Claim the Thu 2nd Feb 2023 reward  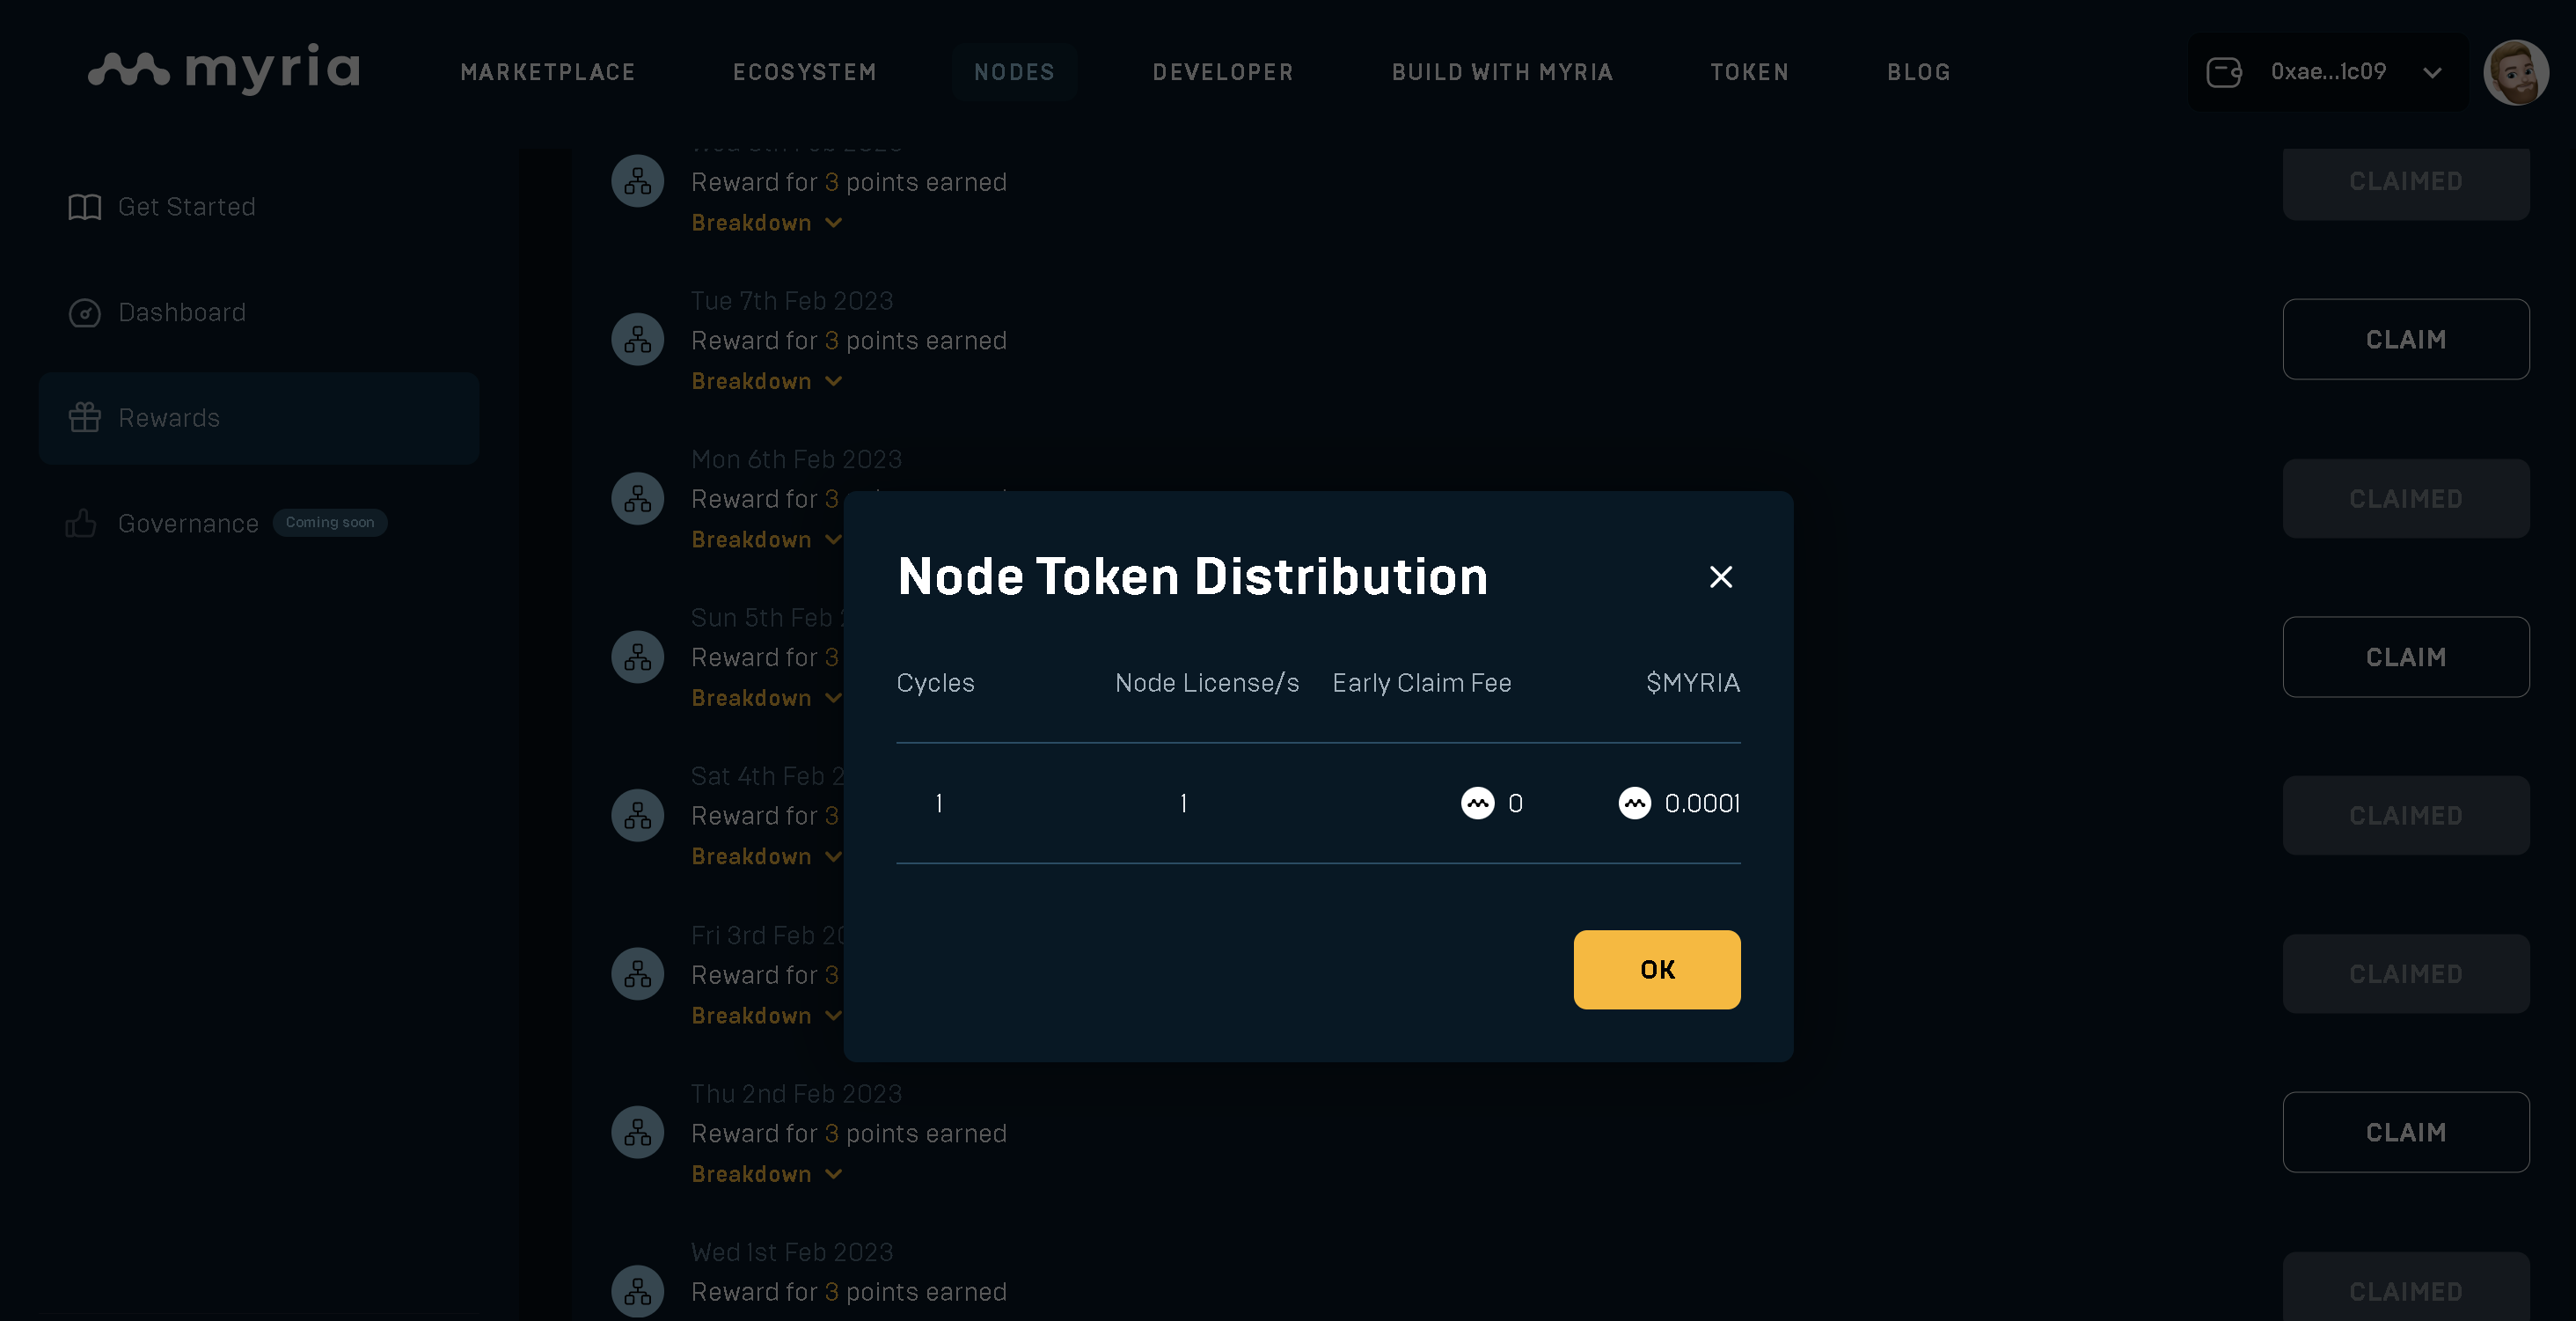[2406, 1133]
